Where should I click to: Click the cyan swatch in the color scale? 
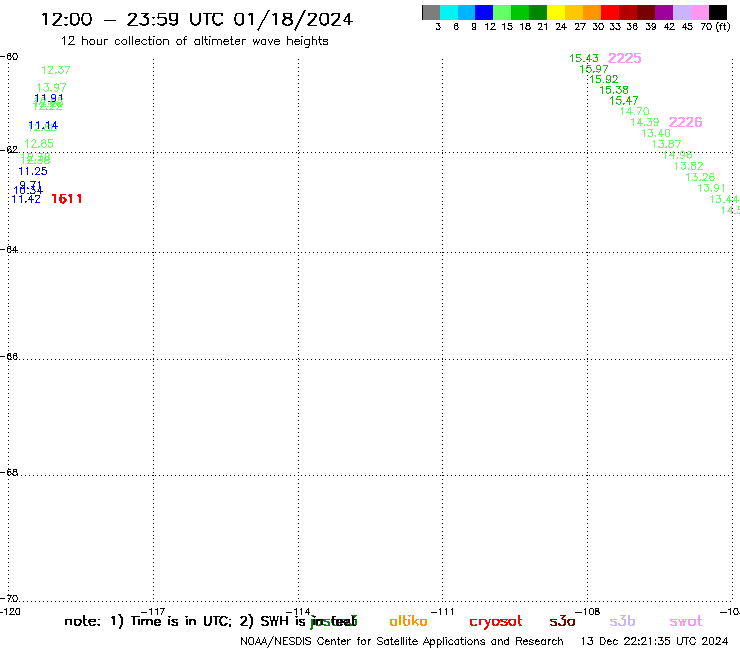(x=449, y=12)
